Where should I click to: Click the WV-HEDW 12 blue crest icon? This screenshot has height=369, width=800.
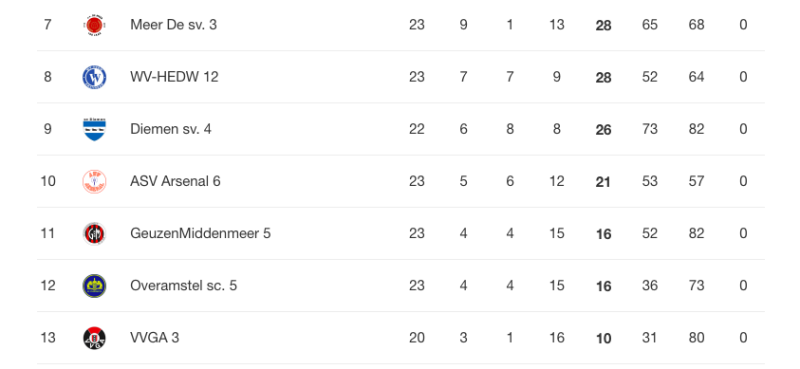pos(94,77)
